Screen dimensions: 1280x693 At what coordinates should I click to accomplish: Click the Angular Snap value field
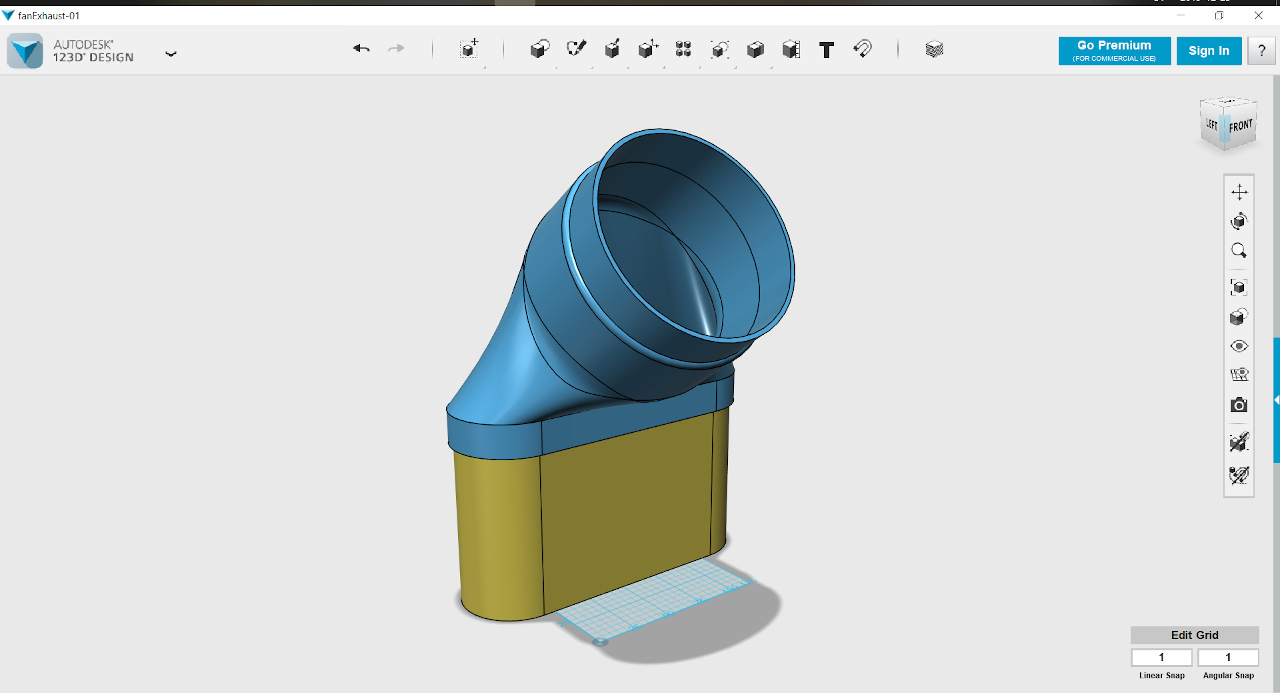point(1228,657)
